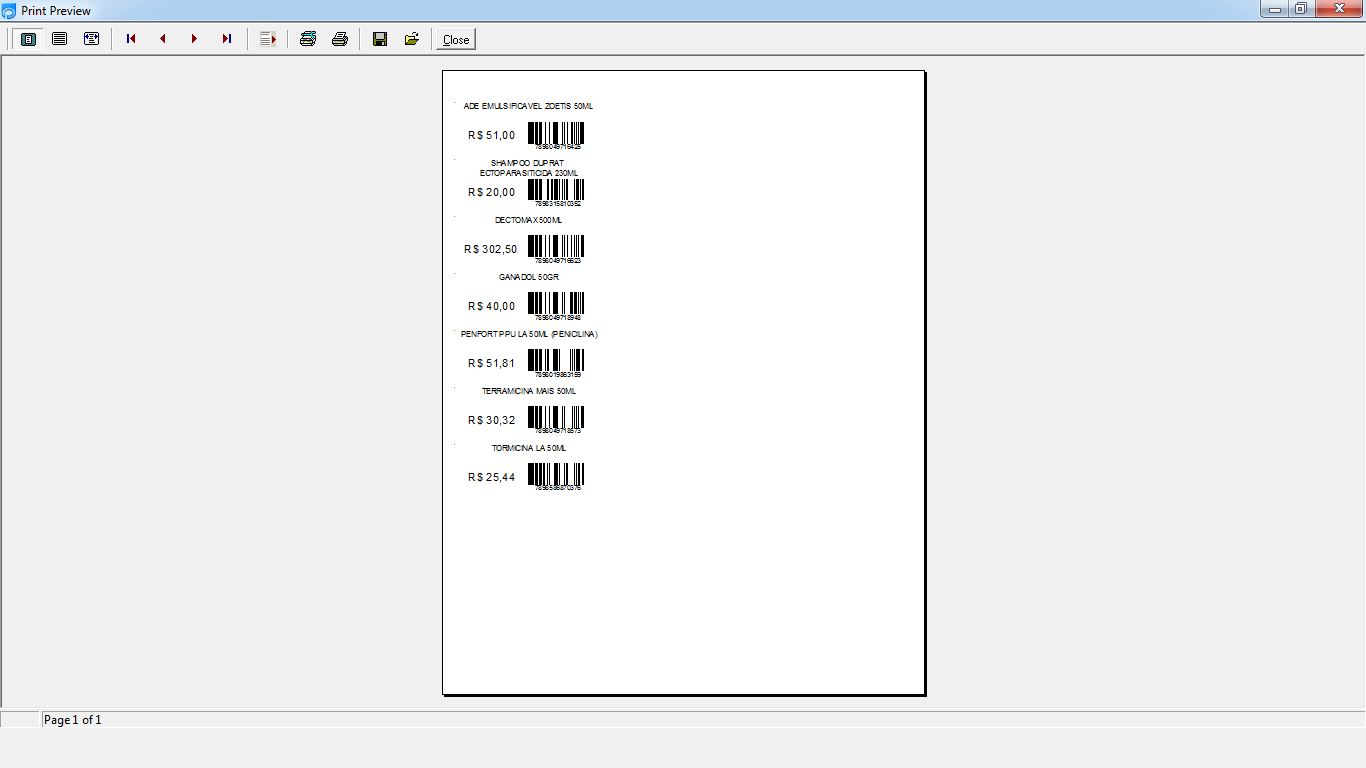Click the Print Preview window title
The width and height of the screenshot is (1366, 768).
pos(56,11)
